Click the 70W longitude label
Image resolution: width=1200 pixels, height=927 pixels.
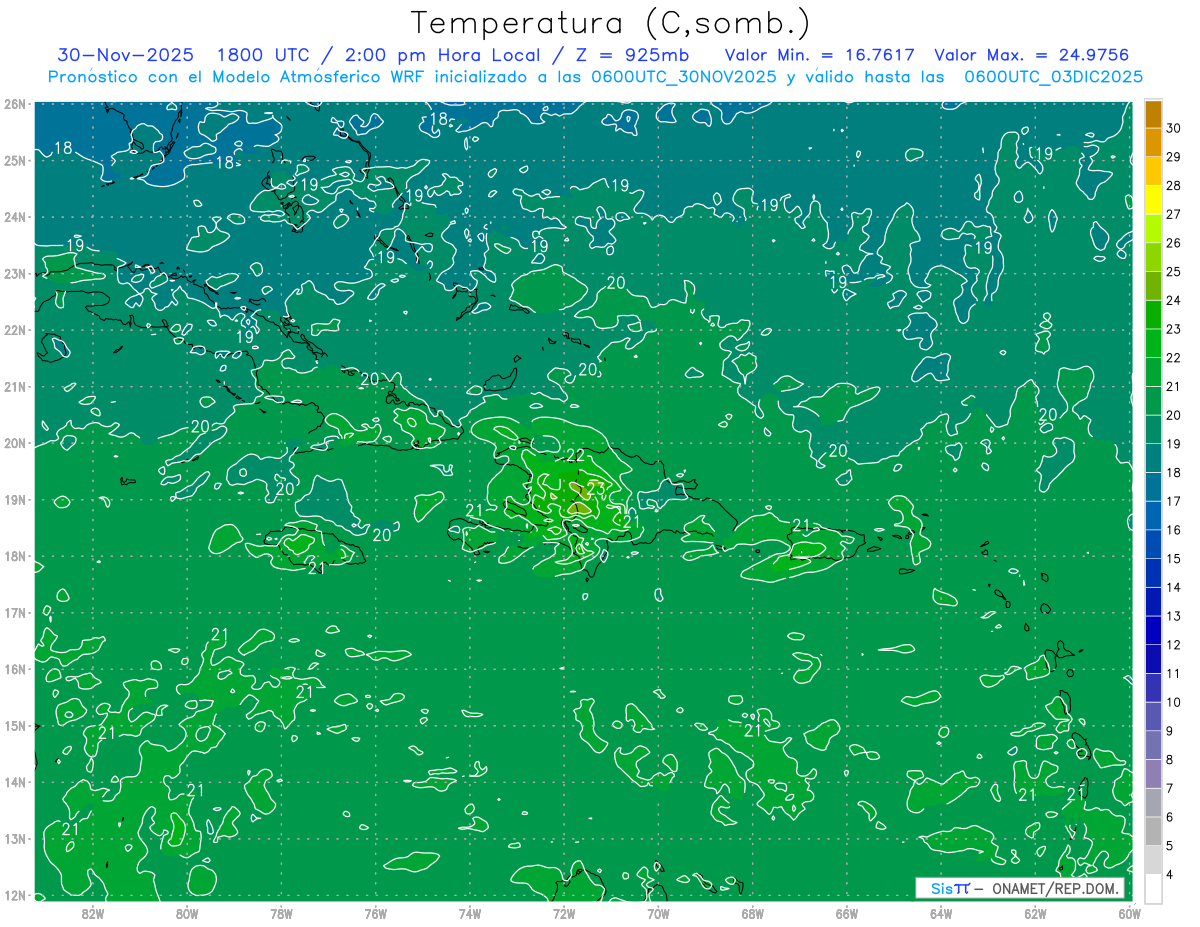658,912
